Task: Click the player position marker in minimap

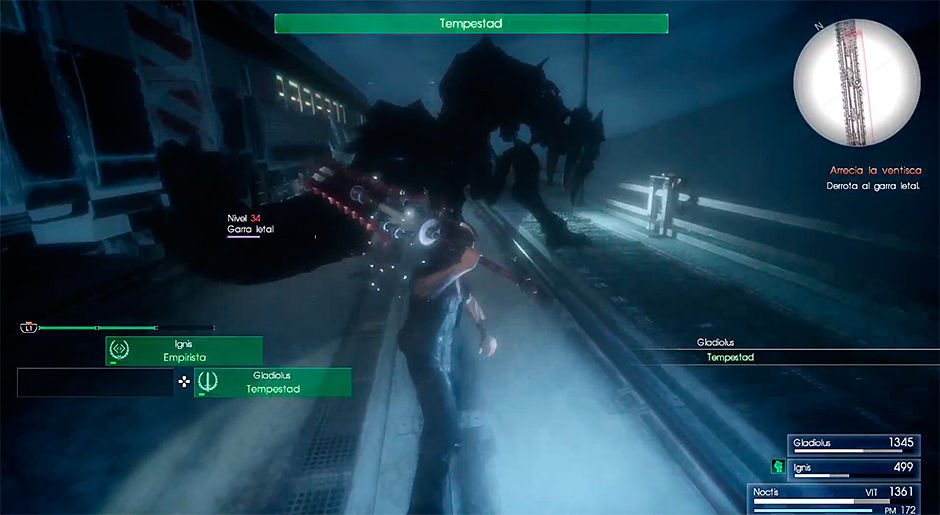Action: click(857, 83)
